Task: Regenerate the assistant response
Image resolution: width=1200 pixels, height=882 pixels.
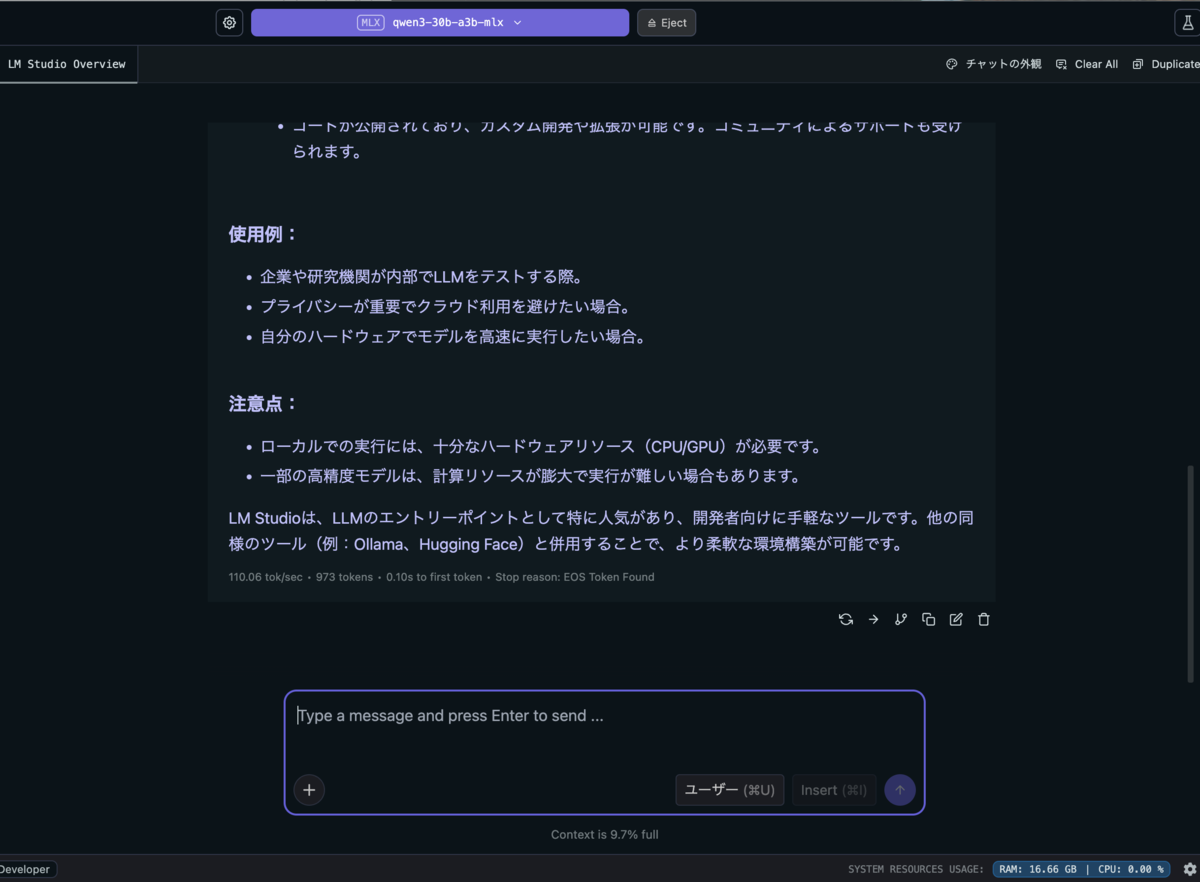Action: [846, 620]
